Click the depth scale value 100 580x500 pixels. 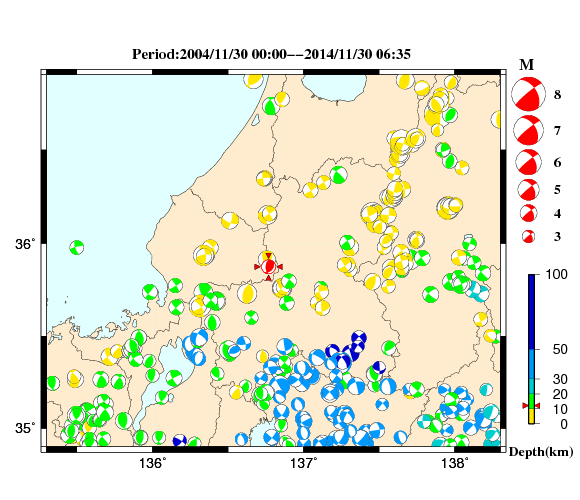557,274
